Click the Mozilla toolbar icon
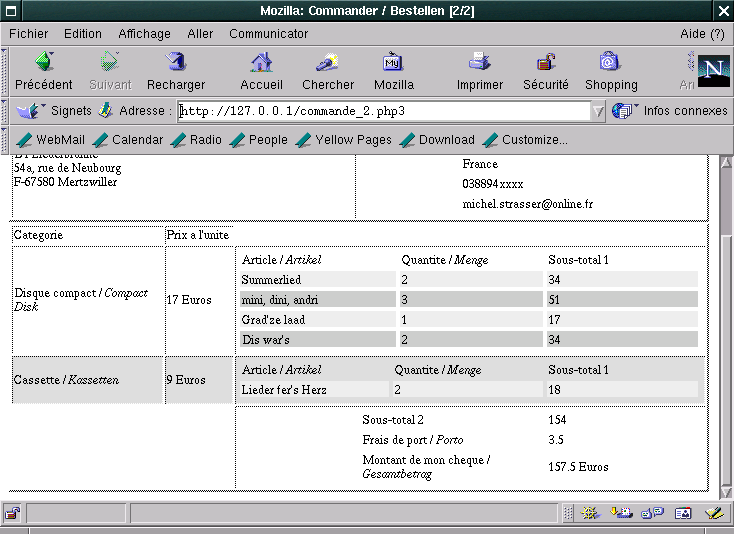This screenshot has height=534, width=734. click(x=393, y=63)
